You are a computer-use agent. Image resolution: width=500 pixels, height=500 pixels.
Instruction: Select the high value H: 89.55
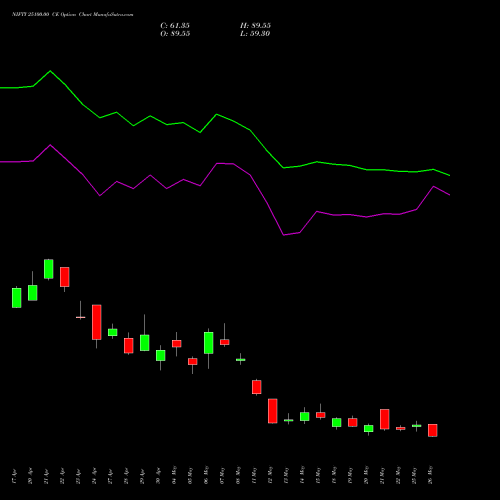coord(255,26)
